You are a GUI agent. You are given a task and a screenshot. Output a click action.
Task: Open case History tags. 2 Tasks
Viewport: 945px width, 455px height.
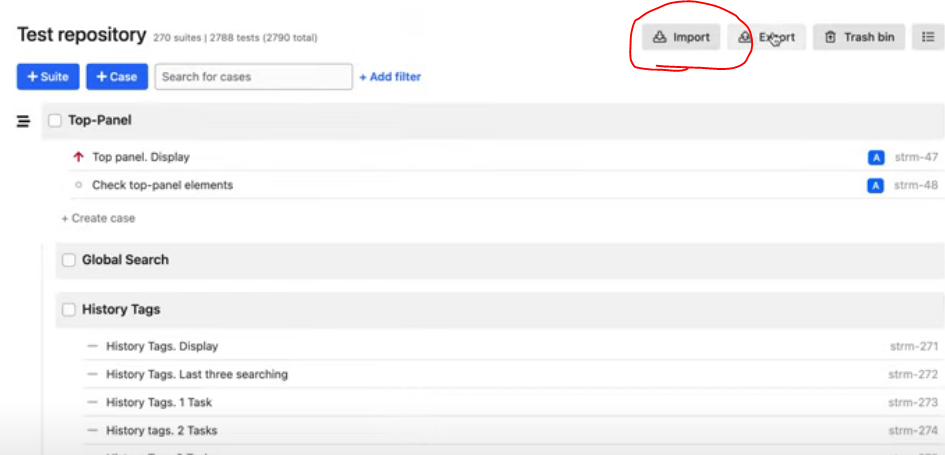pyautogui.click(x=162, y=430)
